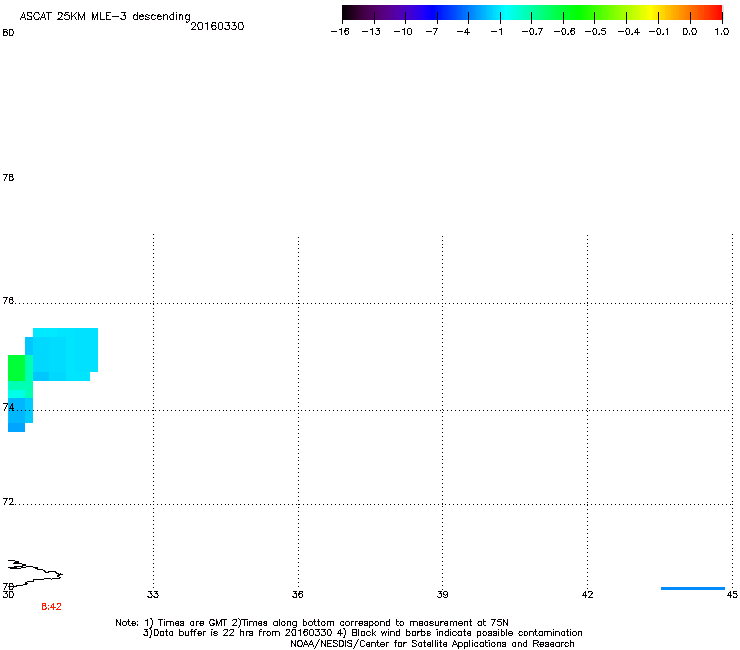Click the latitude label 72
This screenshot has width=740, height=650.
[x=8, y=501]
